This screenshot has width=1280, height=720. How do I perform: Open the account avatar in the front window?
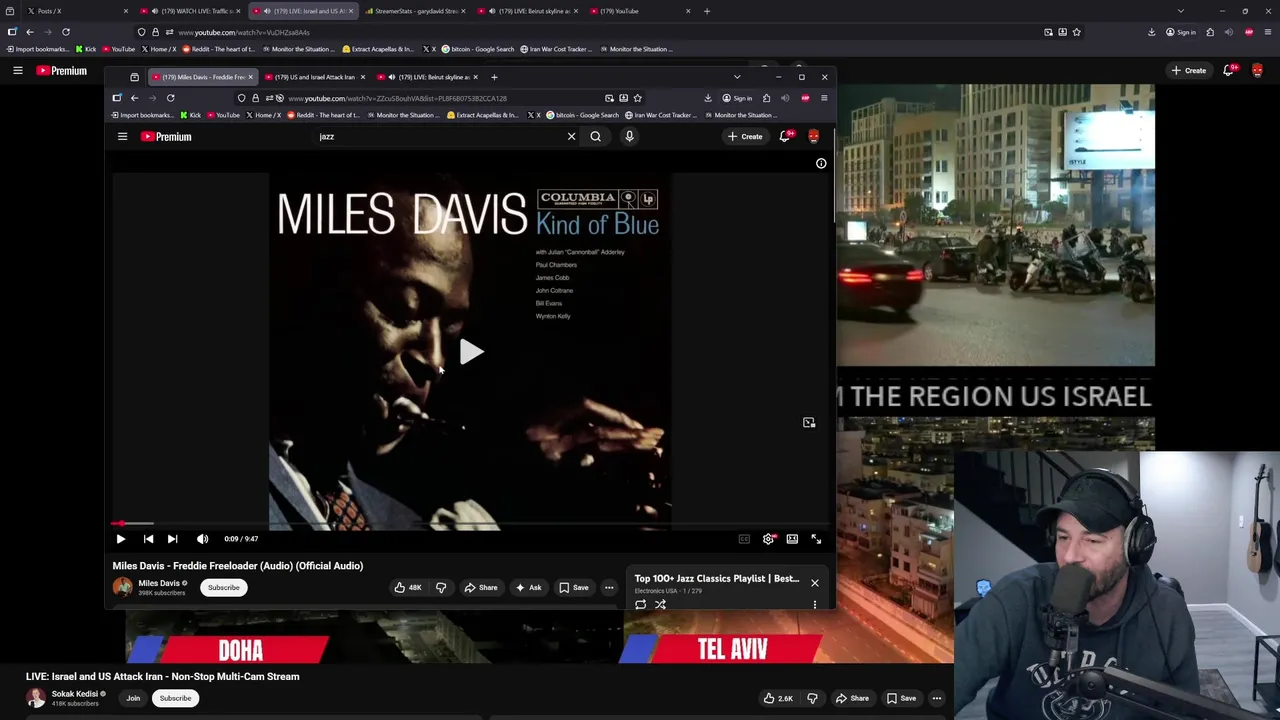coord(814,136)
